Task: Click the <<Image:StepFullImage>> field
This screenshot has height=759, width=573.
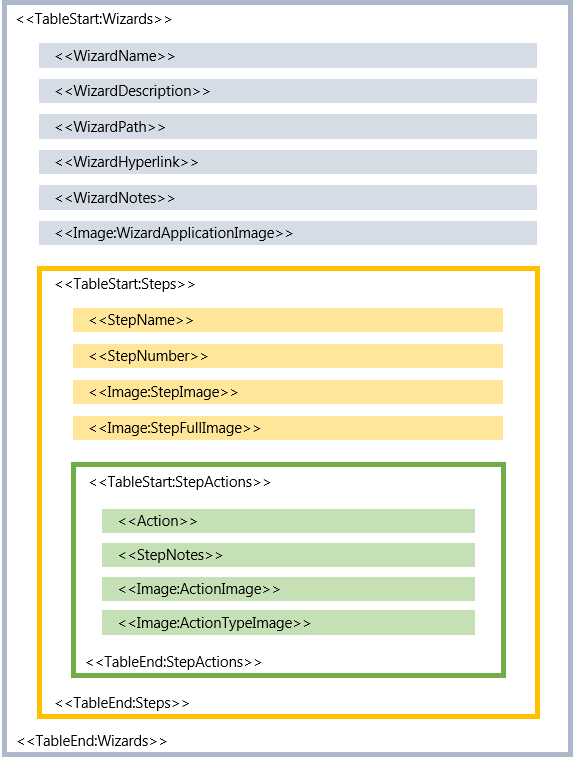Action: pos(288,428)
